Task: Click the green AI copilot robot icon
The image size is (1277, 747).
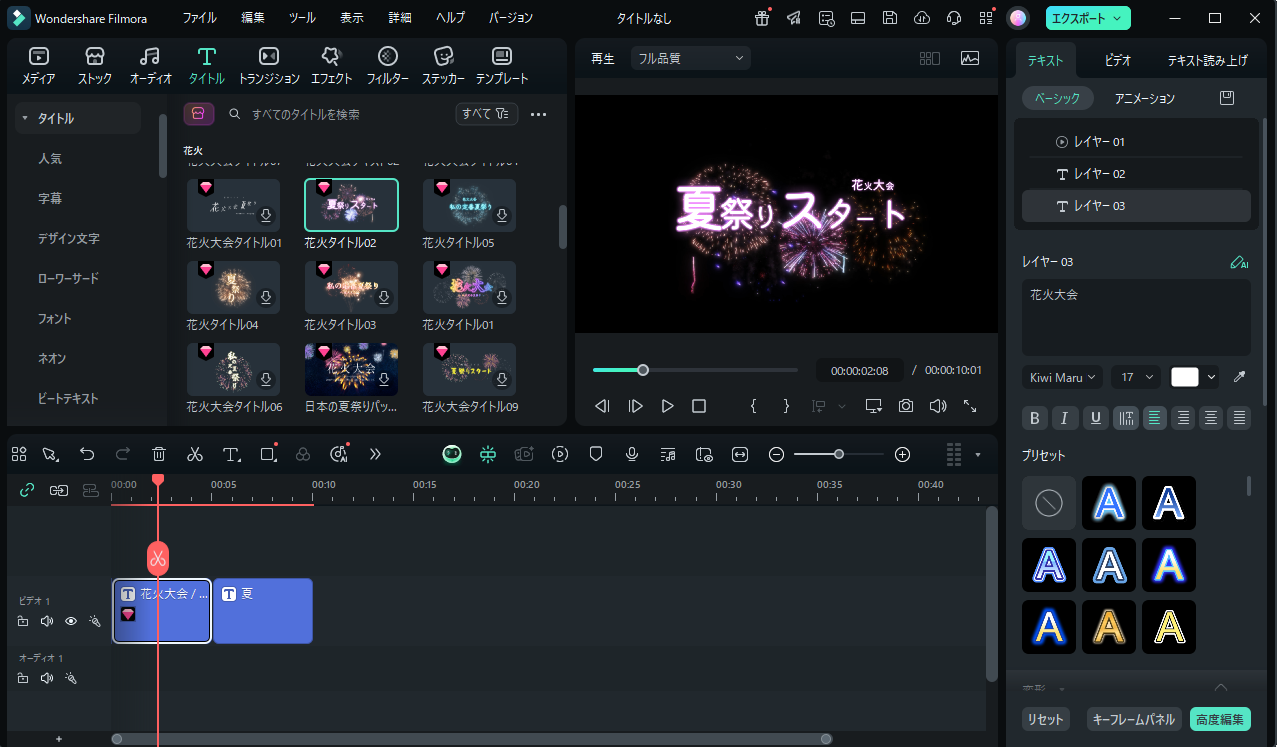Action: [452, 454]
